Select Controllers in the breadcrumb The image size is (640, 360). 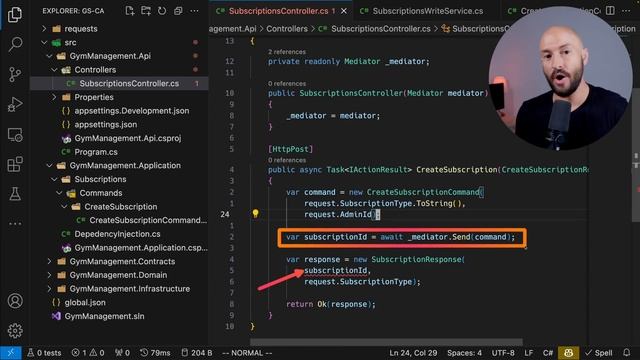tap(287, 29)
